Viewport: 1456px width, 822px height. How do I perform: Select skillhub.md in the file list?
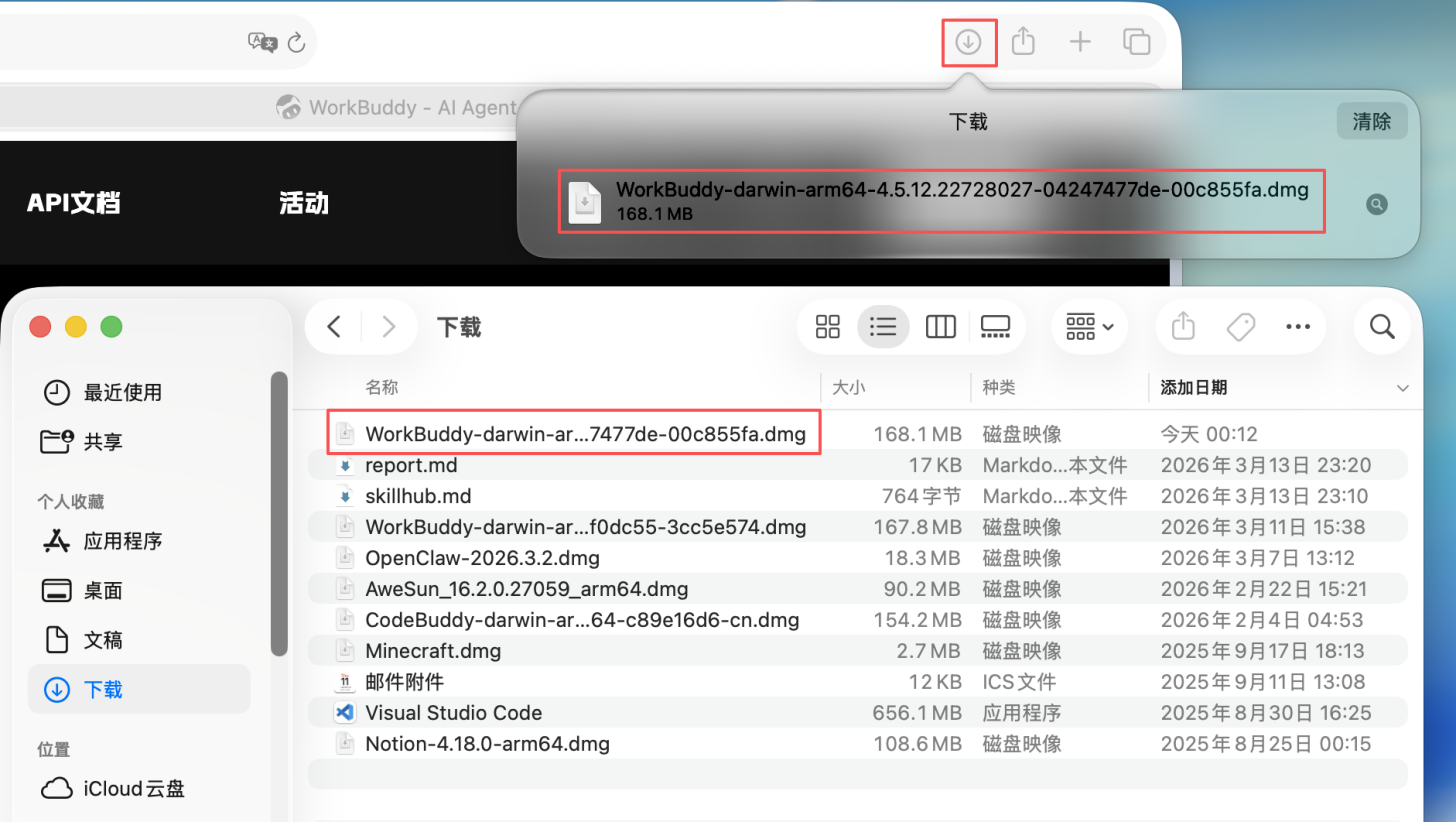418,496
